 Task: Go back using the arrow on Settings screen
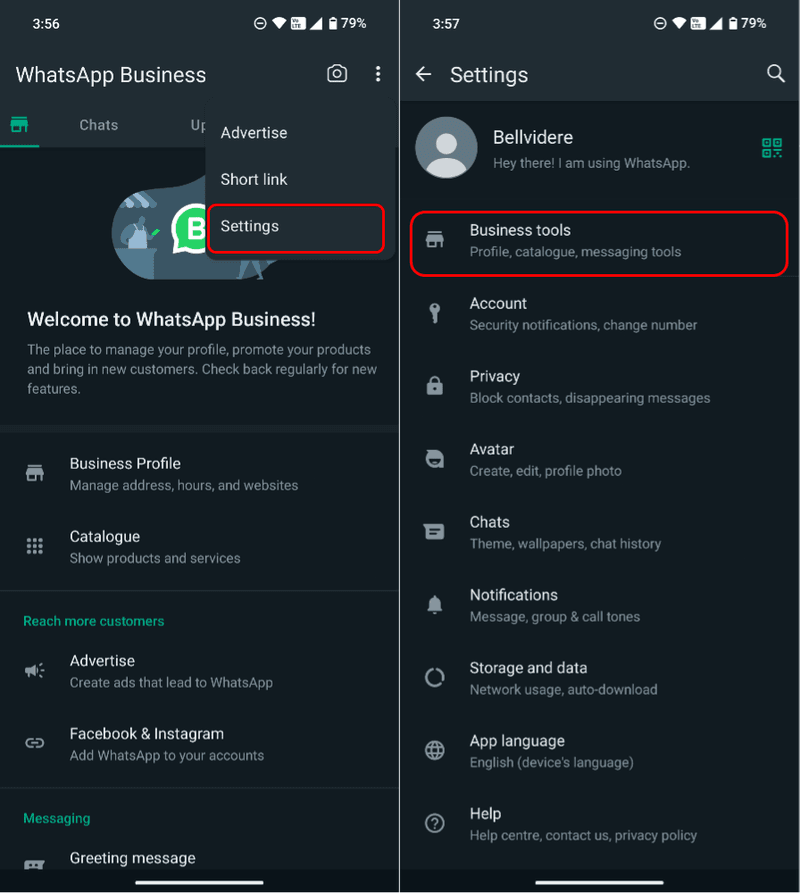pos(423,74)
